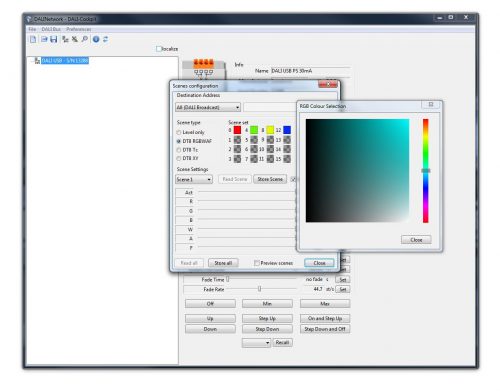Open the Destination Address broadcast dropdown

click(208, 107)
